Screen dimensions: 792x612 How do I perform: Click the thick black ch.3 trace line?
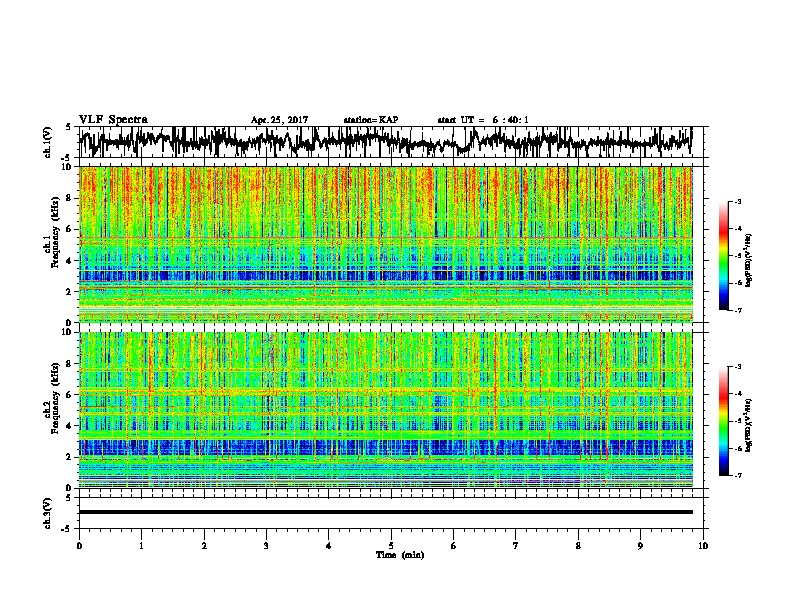385,512
